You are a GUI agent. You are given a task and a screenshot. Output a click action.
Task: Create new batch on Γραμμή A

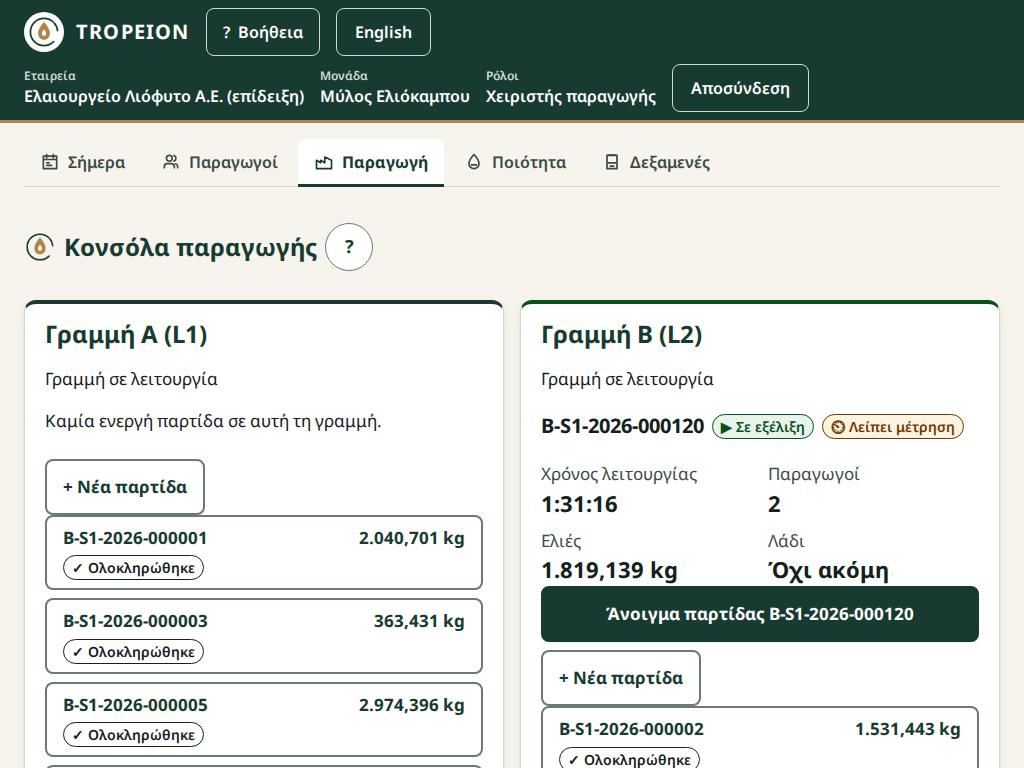(125, 487)
